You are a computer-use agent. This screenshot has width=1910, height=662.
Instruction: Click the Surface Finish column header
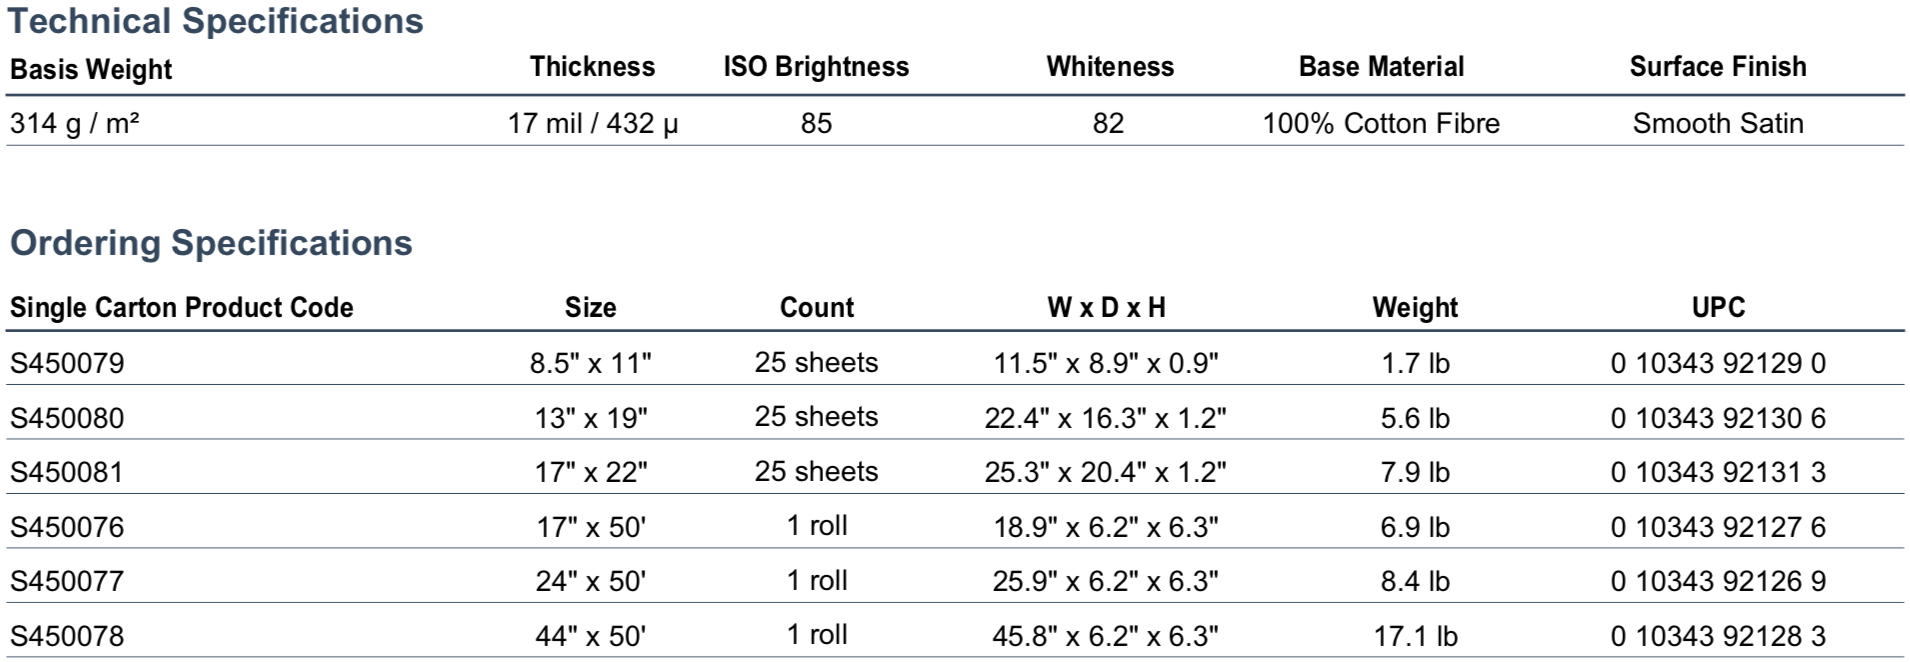[1717, 67]
